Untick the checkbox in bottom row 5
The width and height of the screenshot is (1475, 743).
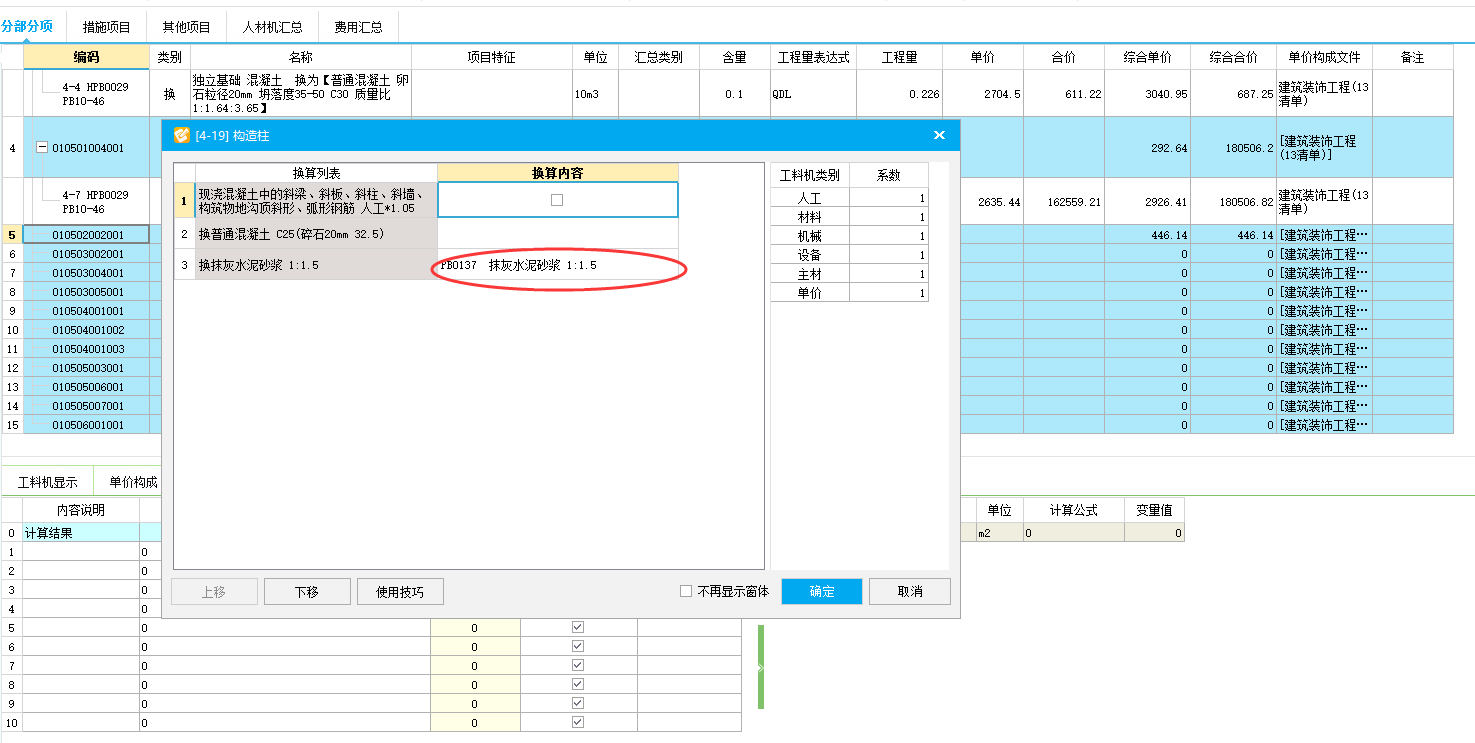point(577,627)
